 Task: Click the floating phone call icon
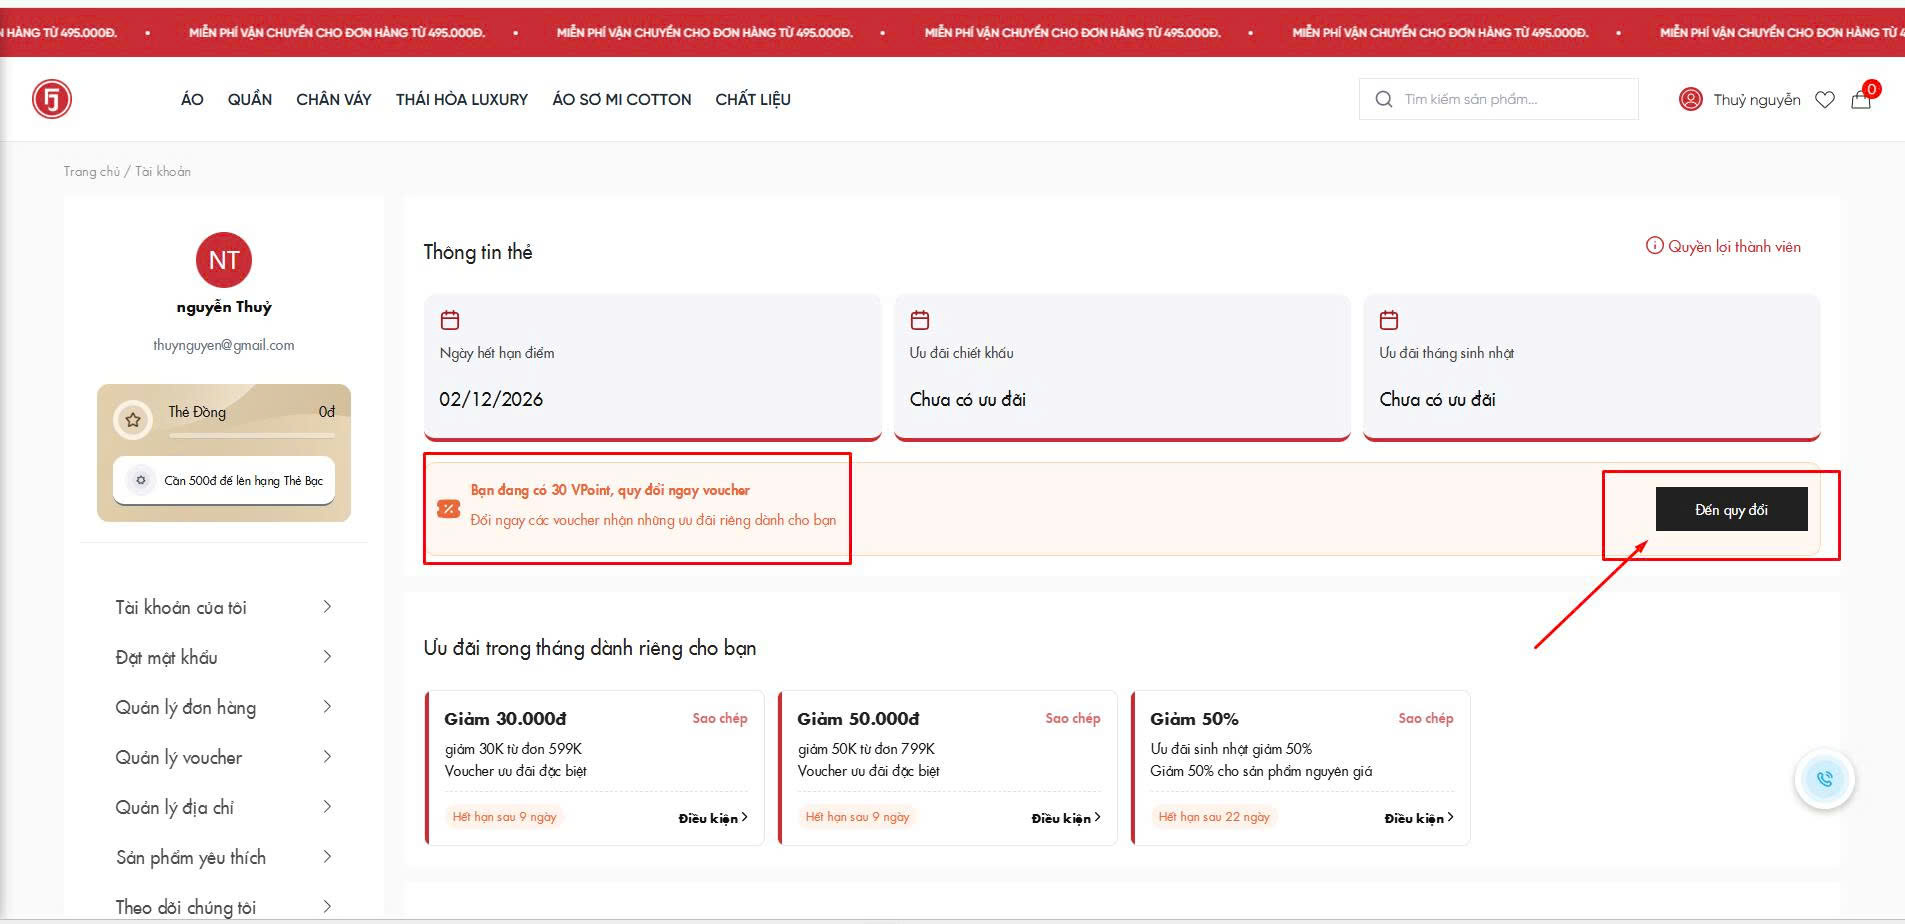point(1824,779)
